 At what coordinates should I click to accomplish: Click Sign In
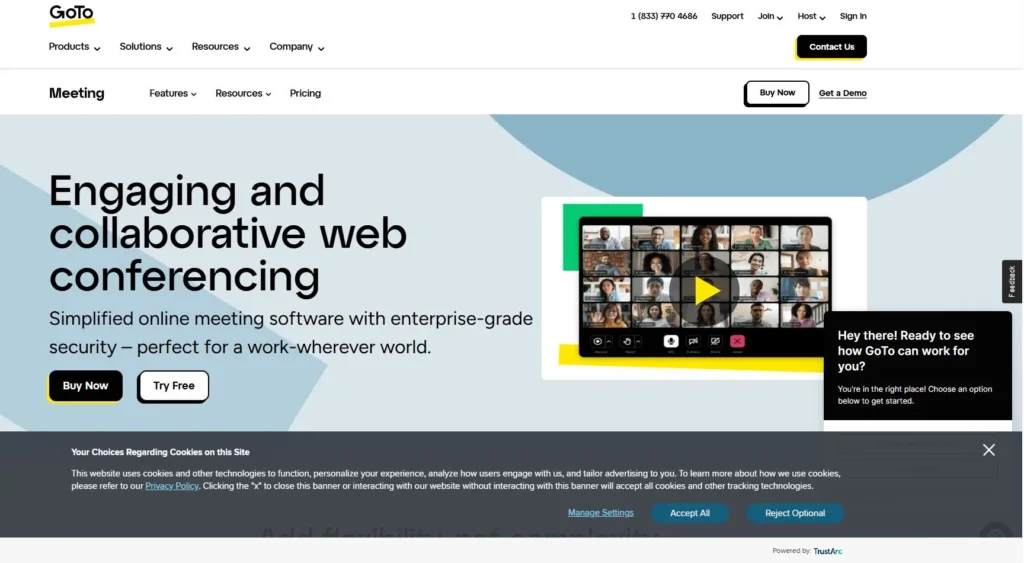[853, 16]
